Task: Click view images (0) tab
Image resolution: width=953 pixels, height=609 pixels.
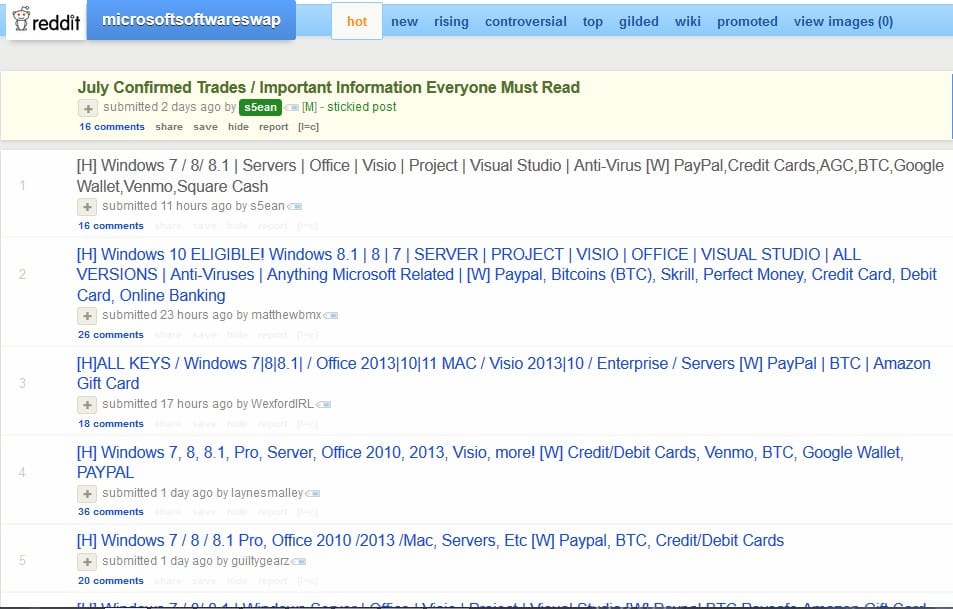Action: (843, 21)
